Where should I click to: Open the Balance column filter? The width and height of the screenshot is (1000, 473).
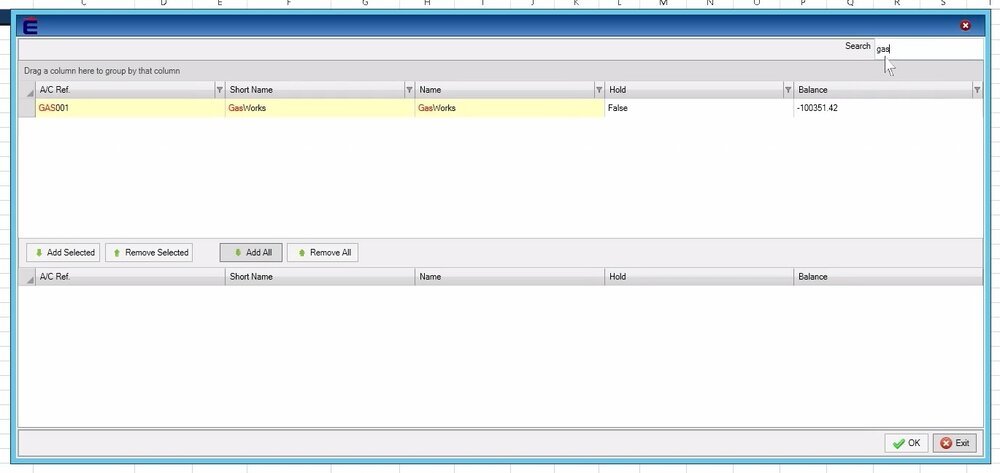tap(977, 90)
